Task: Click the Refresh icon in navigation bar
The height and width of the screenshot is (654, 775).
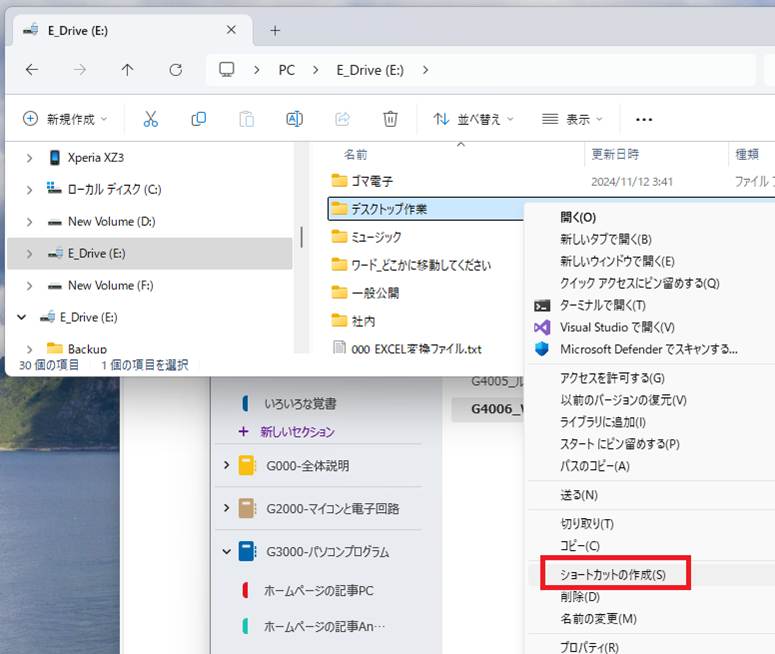Action: pyautogui.click(x=176, y=70)
